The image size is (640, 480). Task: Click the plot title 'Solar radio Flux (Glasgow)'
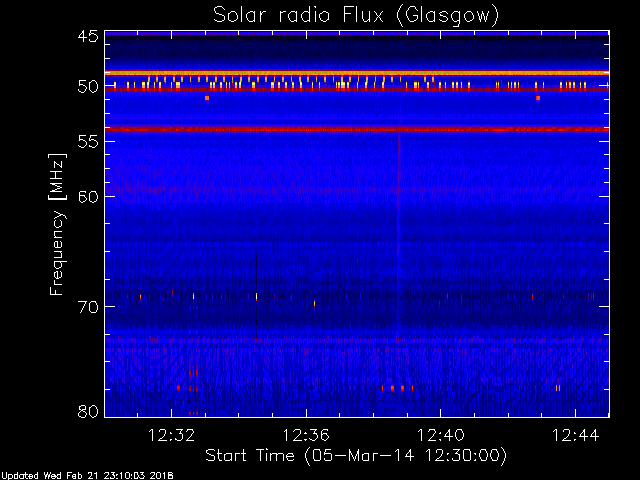[x=356, y=16]
